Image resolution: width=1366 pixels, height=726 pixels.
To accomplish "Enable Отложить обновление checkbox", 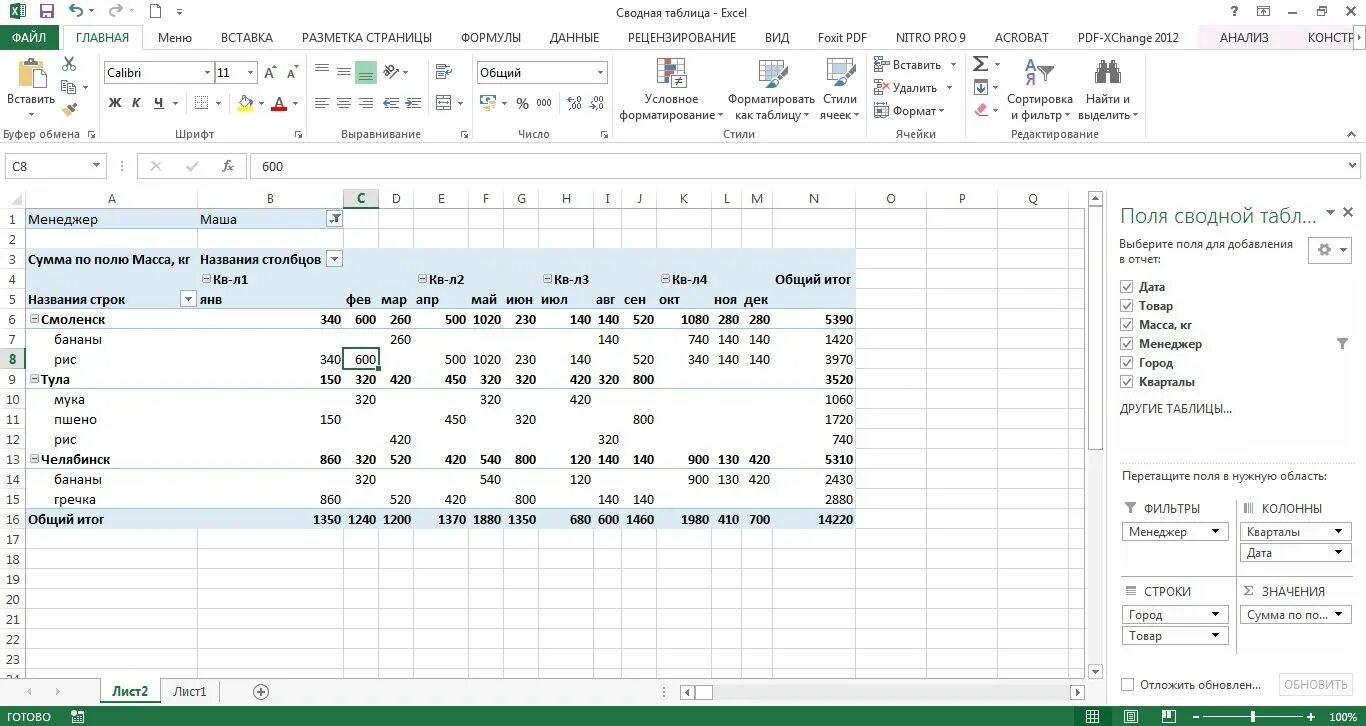I will (1128, 685).
